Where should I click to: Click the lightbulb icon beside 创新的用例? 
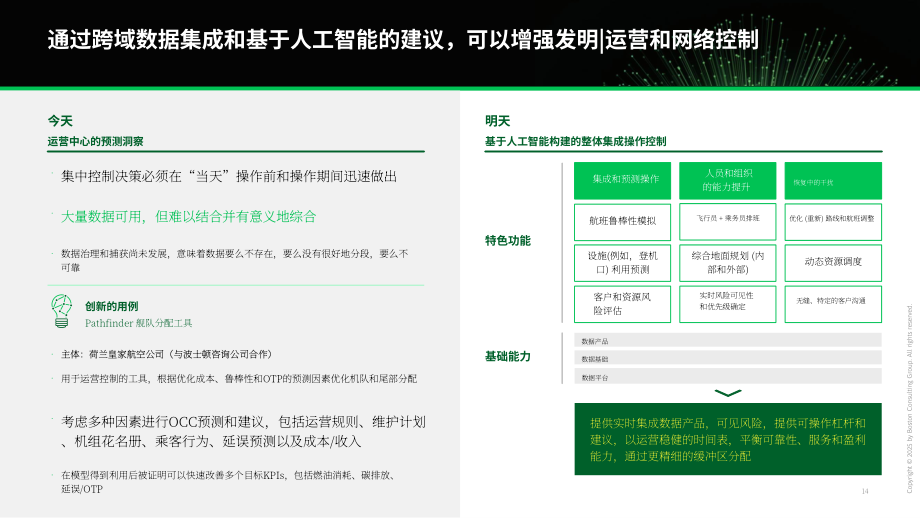coord(62,311)
